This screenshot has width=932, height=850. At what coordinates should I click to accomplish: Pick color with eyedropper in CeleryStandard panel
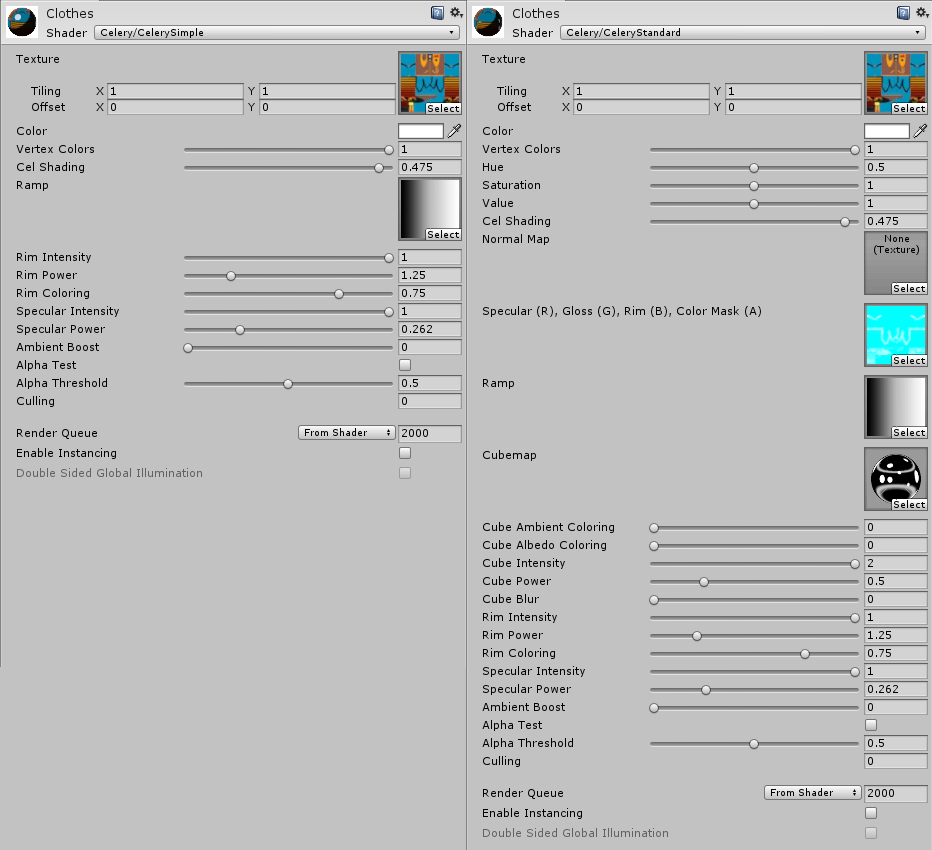[920, 131]
